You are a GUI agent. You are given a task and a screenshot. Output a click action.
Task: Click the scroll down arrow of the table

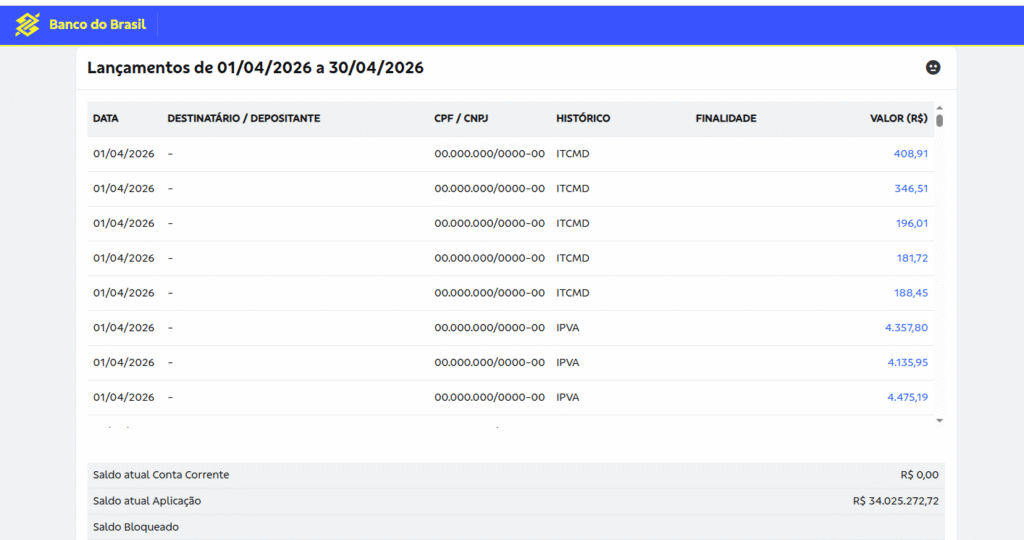[x=939, y=421]
